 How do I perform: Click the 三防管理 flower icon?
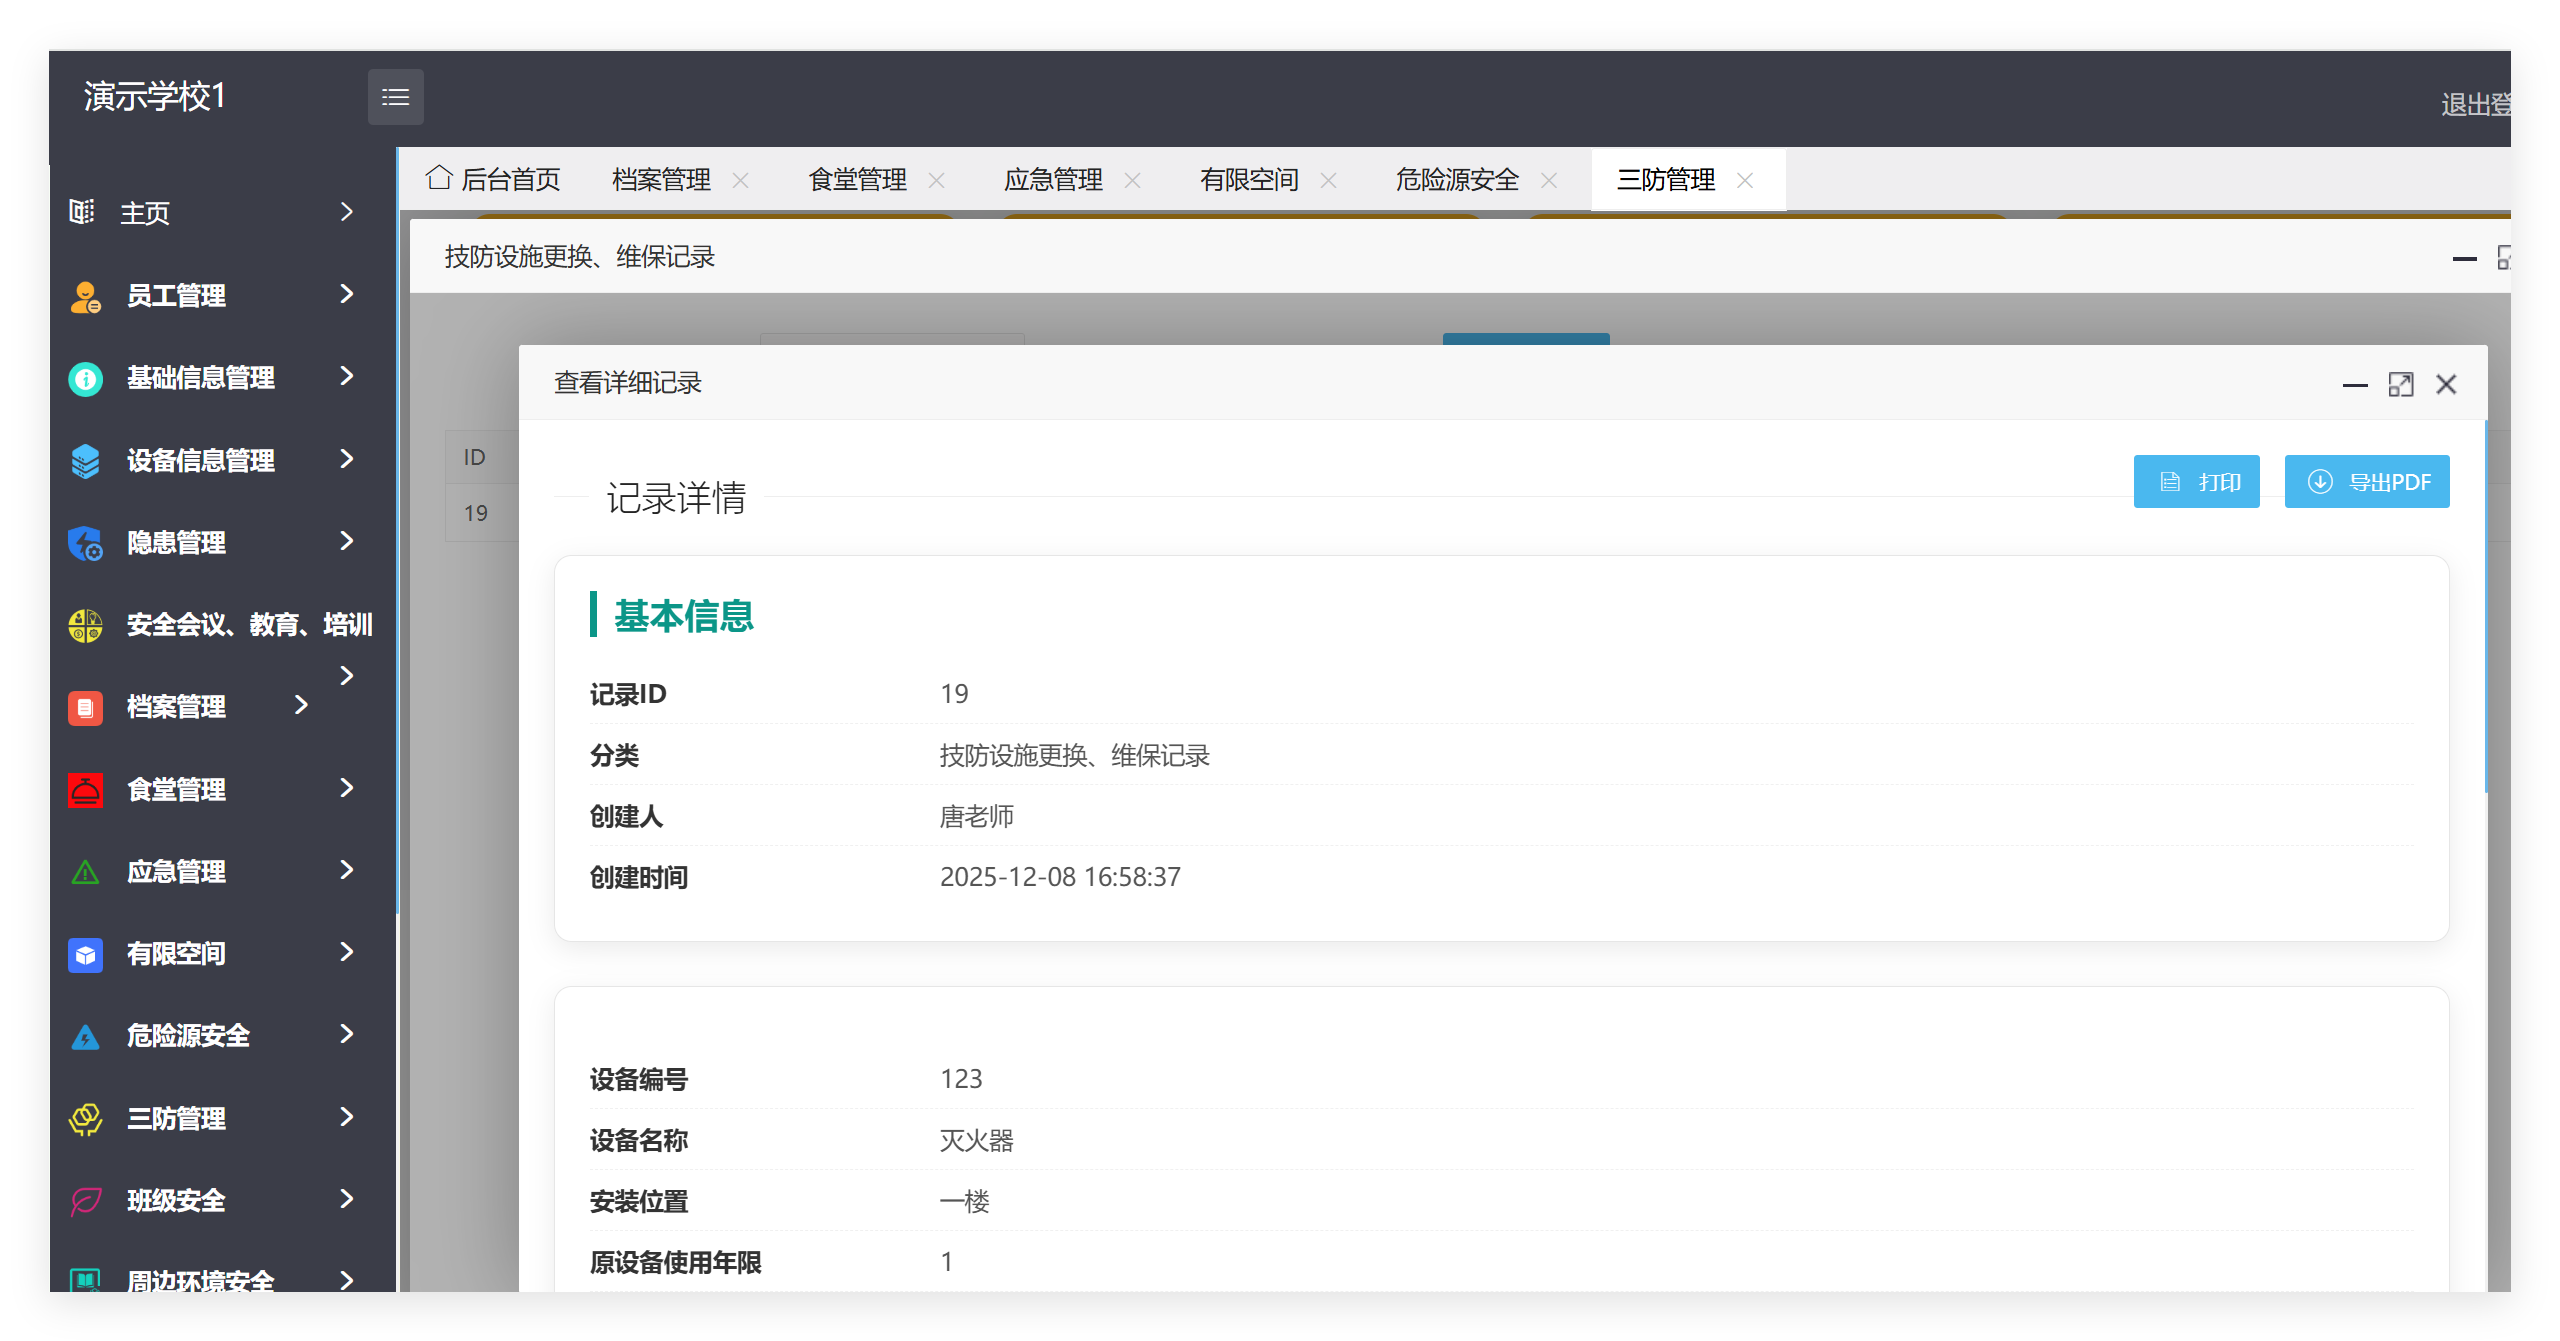click(x=84, y=1118)
